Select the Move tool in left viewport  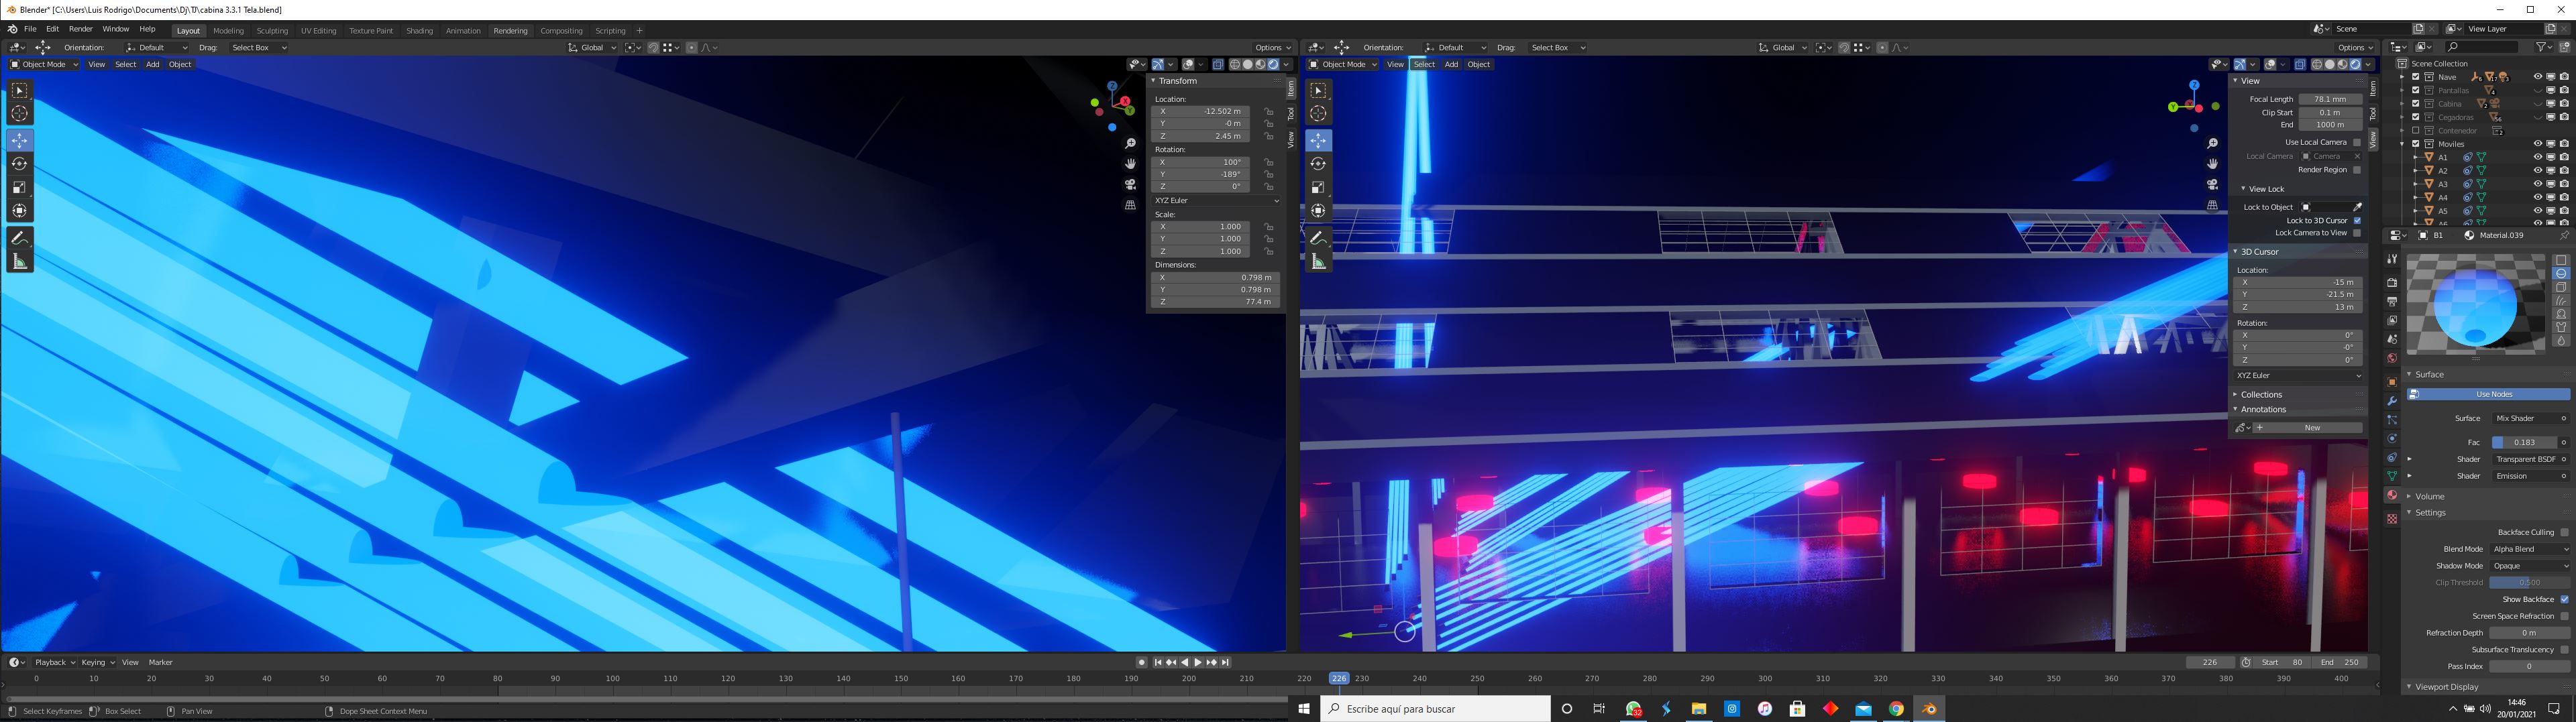pyautogui.click(x=19, y=140)
